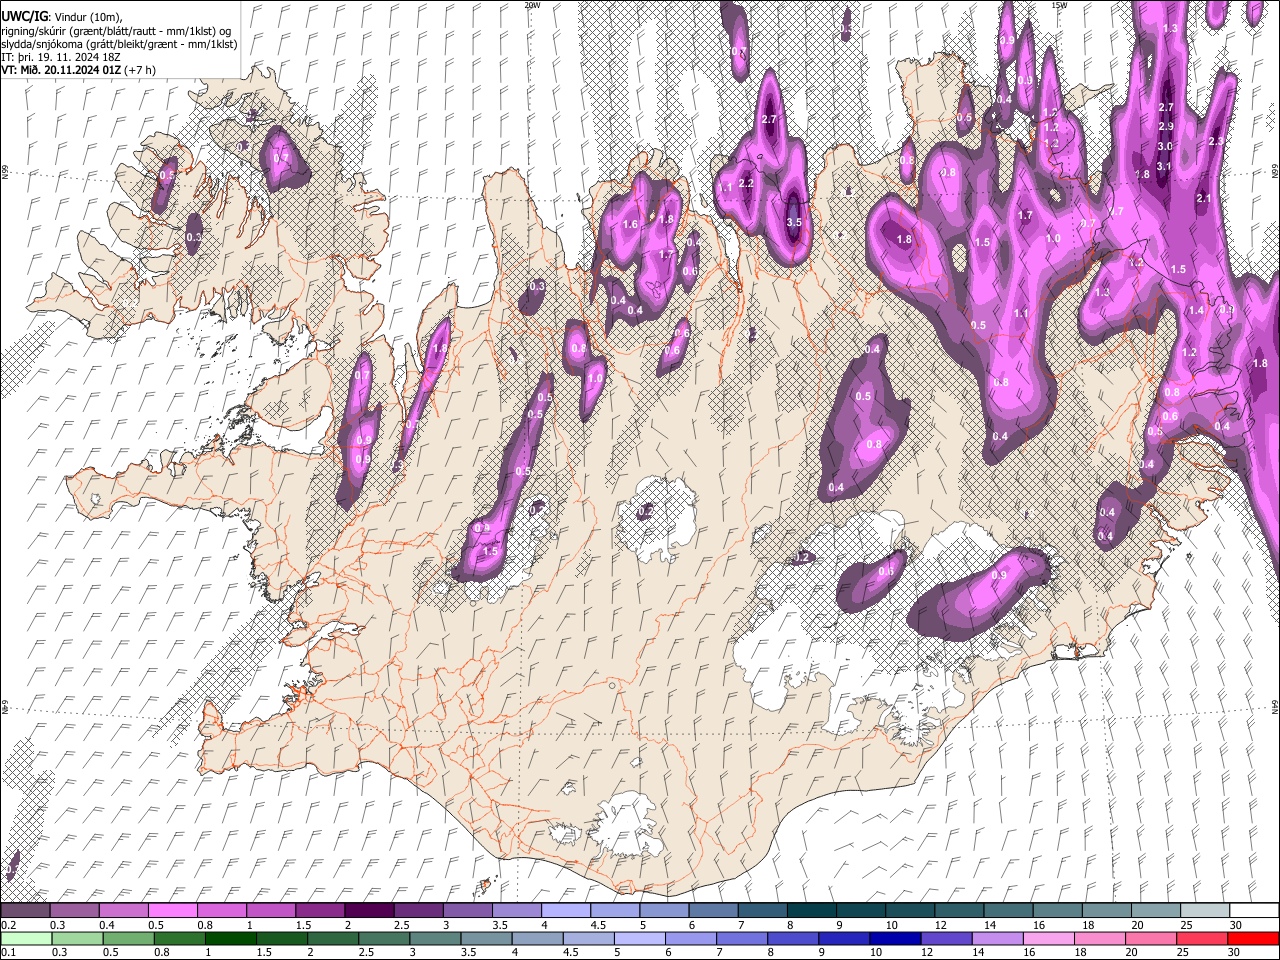Click the 2.9 snowfall value on the map
Screen dimensions: 1280x960
[1166, 126]
